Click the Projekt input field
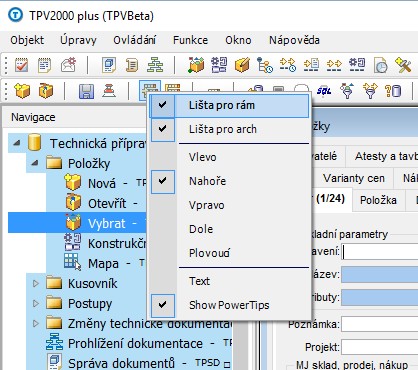This screenshot has width=418, height=370. click(380, 347)
